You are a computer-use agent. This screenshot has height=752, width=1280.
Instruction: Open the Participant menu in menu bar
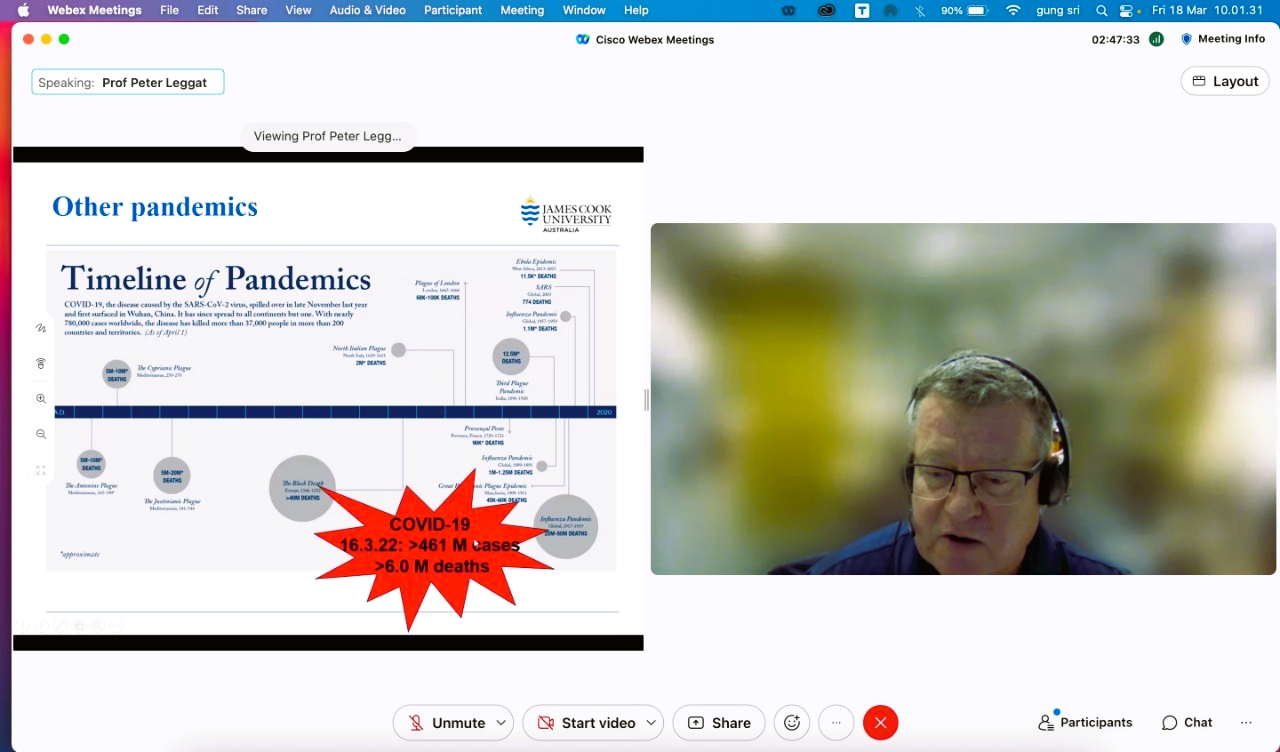tap(452, 10)
